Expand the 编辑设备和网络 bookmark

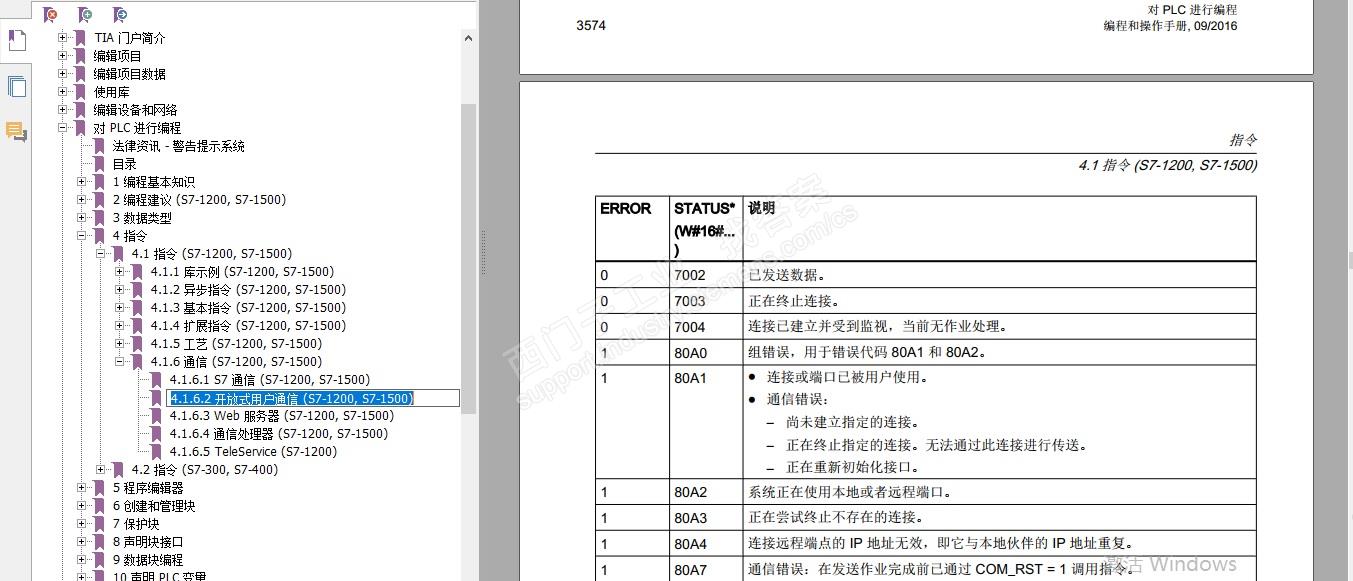pos(63,110)
